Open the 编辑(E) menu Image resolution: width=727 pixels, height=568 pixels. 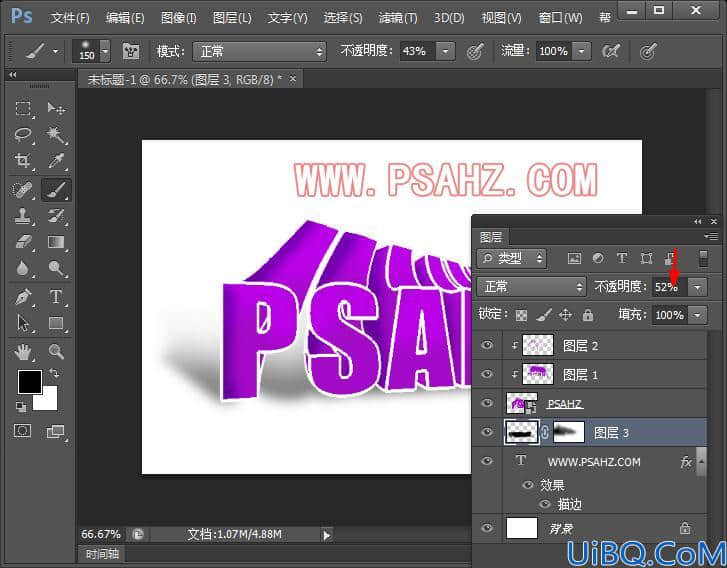point(125,18)
